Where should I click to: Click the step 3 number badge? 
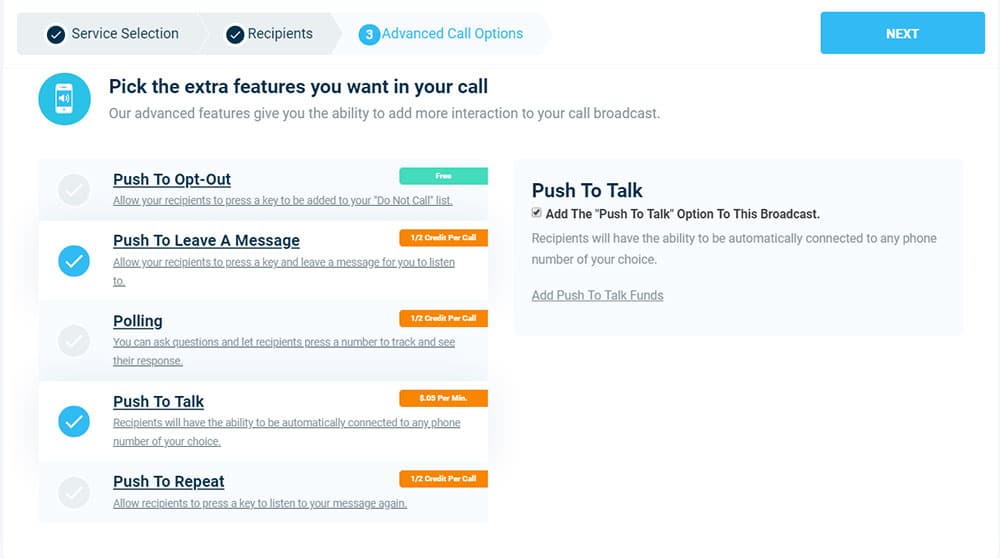(x=369, y=34)
